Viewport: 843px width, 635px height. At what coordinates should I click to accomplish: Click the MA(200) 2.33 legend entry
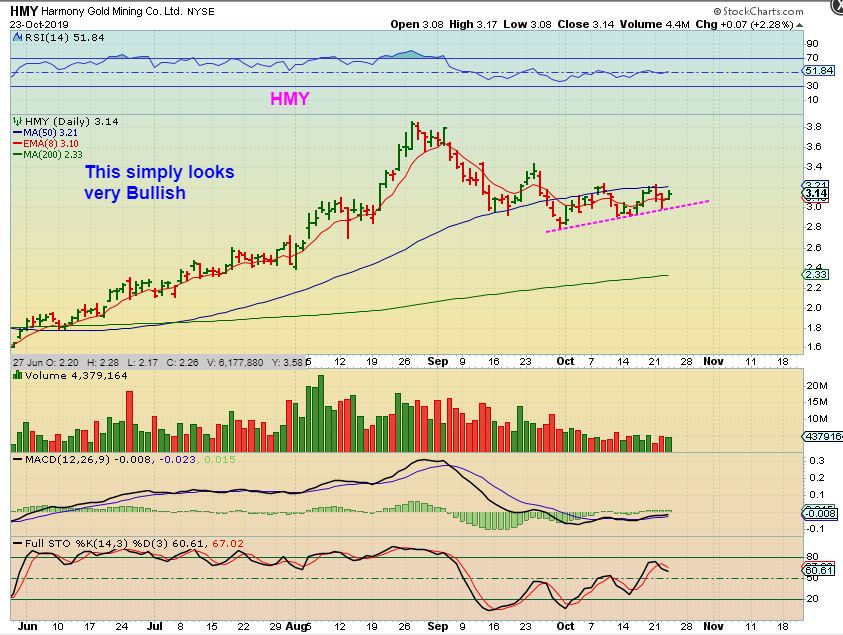(x=48, y=154)
